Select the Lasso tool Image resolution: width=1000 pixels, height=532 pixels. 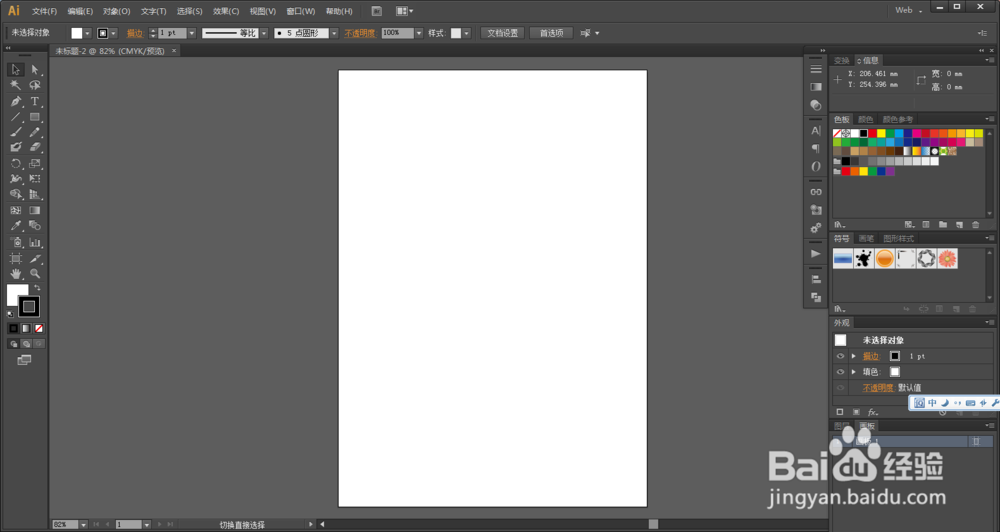(x=35, y=85)
